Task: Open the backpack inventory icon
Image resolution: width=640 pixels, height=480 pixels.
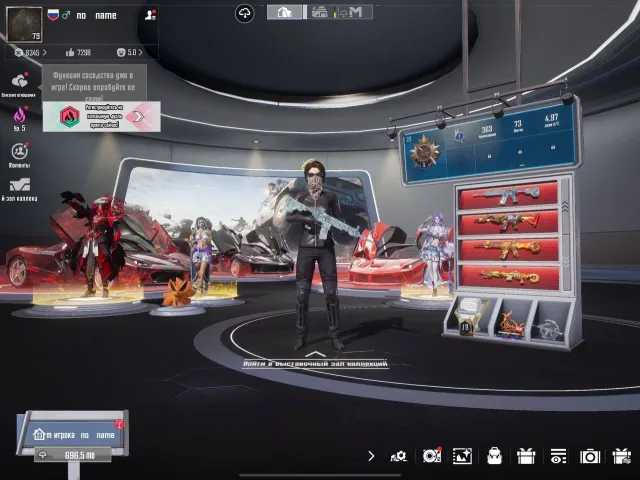Action: 494,456
